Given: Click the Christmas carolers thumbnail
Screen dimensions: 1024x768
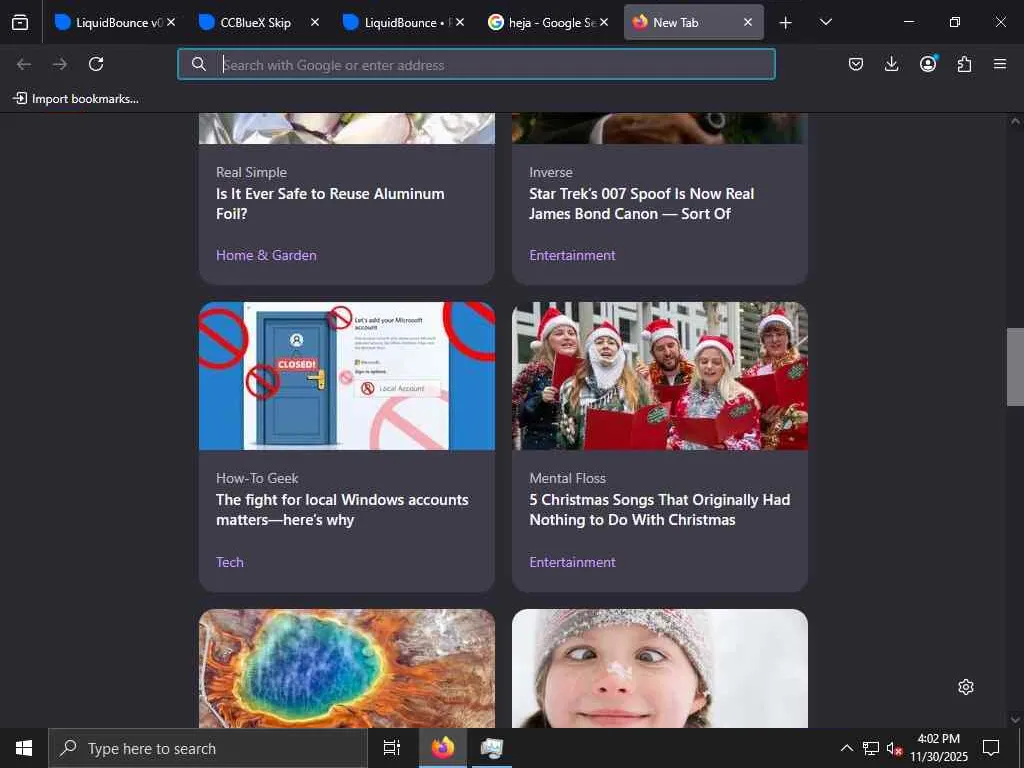Looking at the screenshot, I should pyautogui.click(x=660, y=376).
